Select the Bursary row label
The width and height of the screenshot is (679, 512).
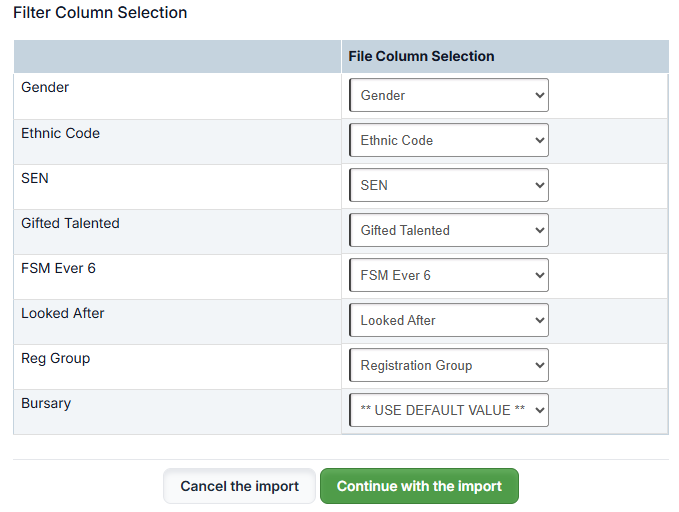[x=46, y=403]
